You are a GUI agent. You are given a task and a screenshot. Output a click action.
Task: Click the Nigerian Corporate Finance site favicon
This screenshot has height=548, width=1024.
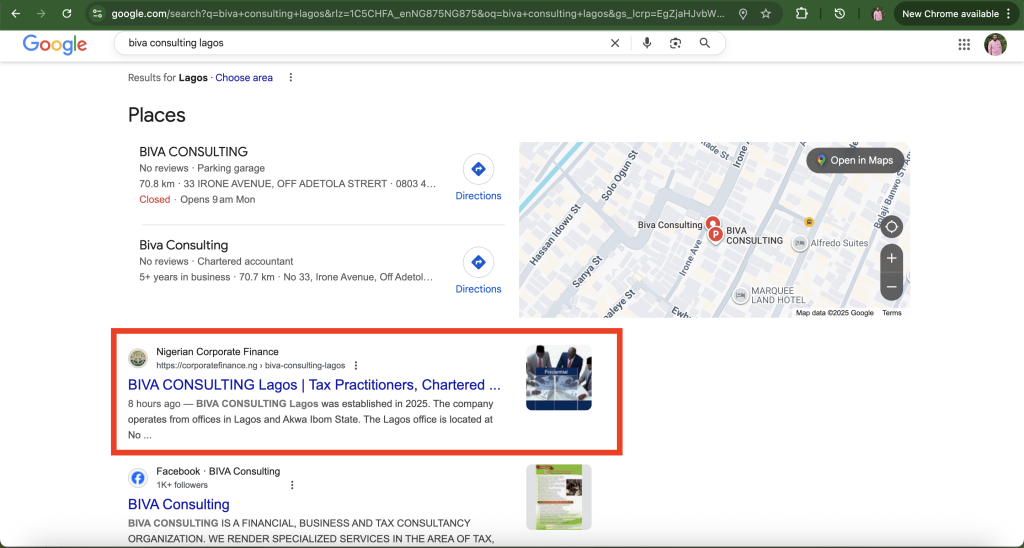point(138,358)
